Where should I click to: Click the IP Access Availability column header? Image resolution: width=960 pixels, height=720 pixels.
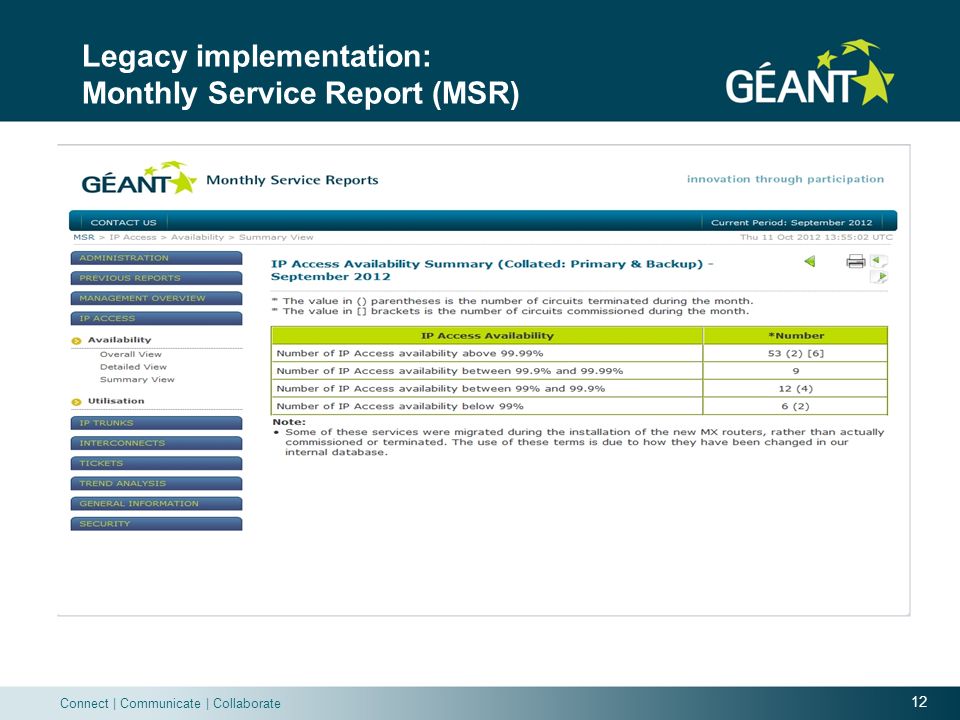(x=487, y=336)
